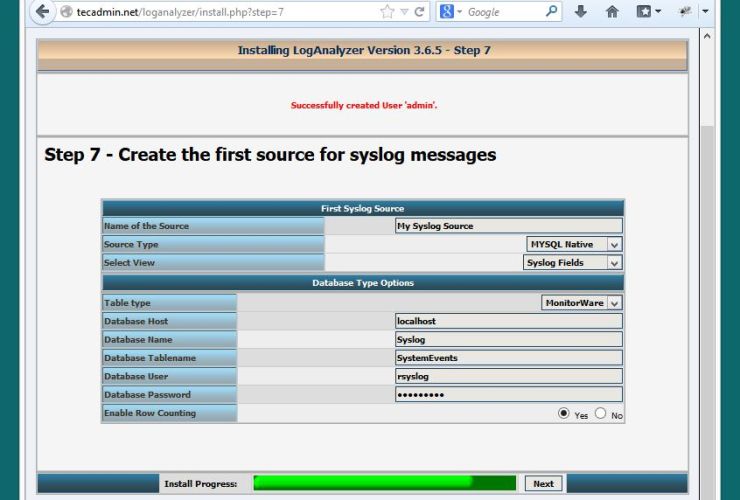Image resolution: width=740 pixels, height=500 pixels.
Task: Open the downloads arrow icon
Action: [x=580, y=12]
